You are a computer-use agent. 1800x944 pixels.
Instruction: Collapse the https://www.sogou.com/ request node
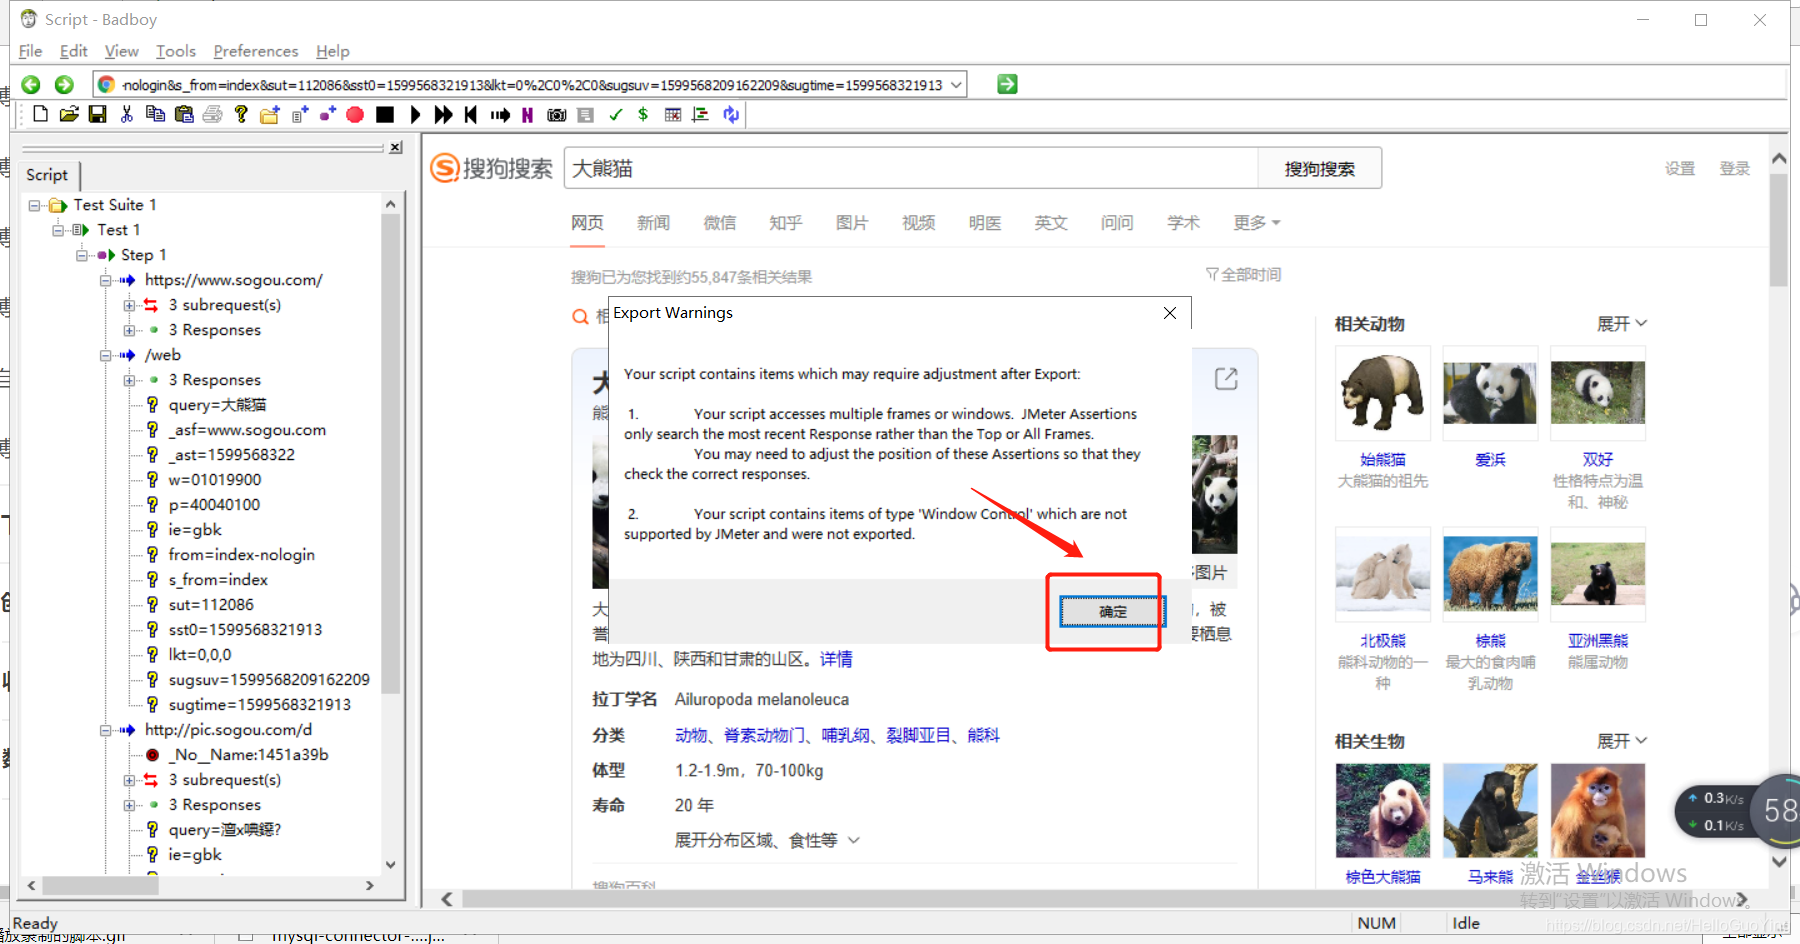point(106,280)
